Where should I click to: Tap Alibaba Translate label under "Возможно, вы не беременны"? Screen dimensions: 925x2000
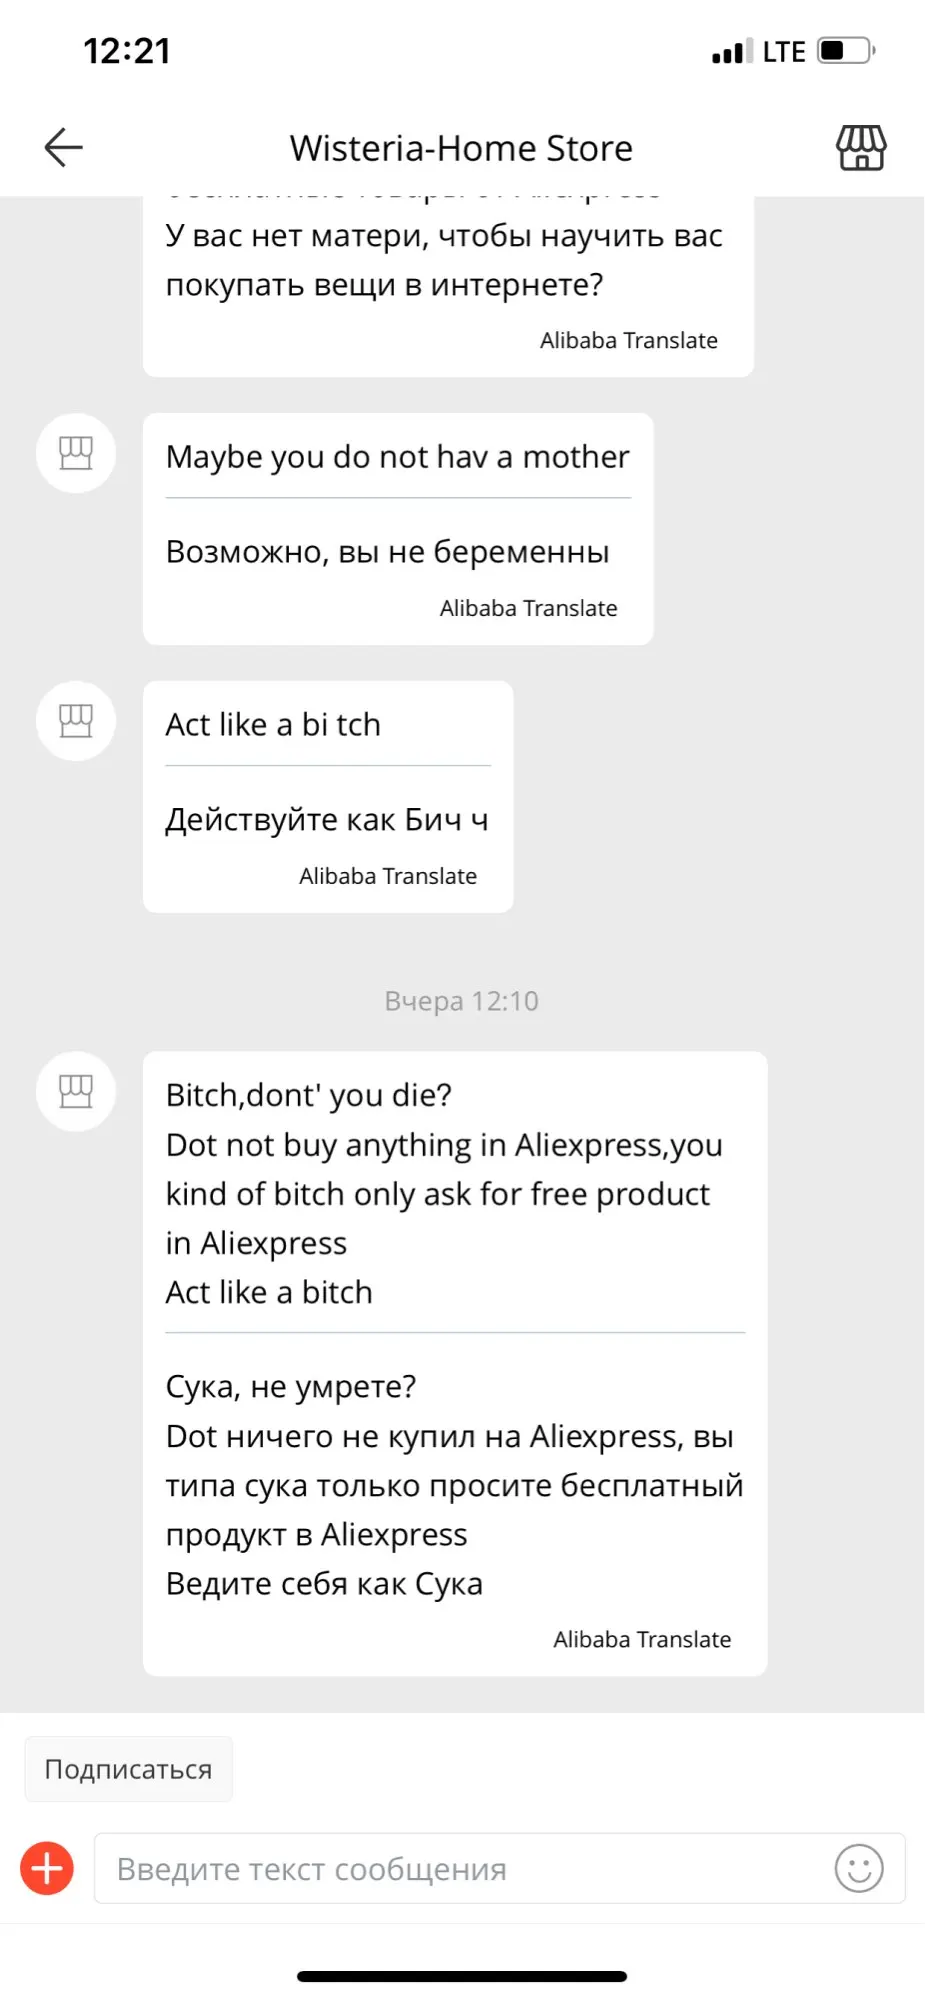528,608
